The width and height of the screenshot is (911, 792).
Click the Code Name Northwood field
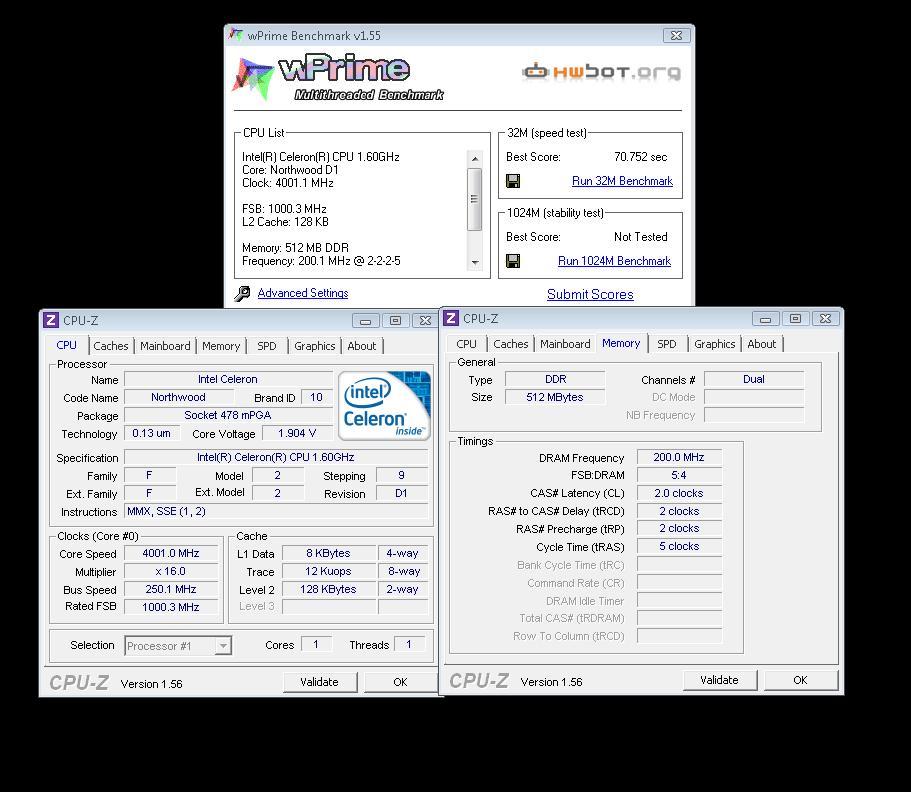click(x=178, y=397)
